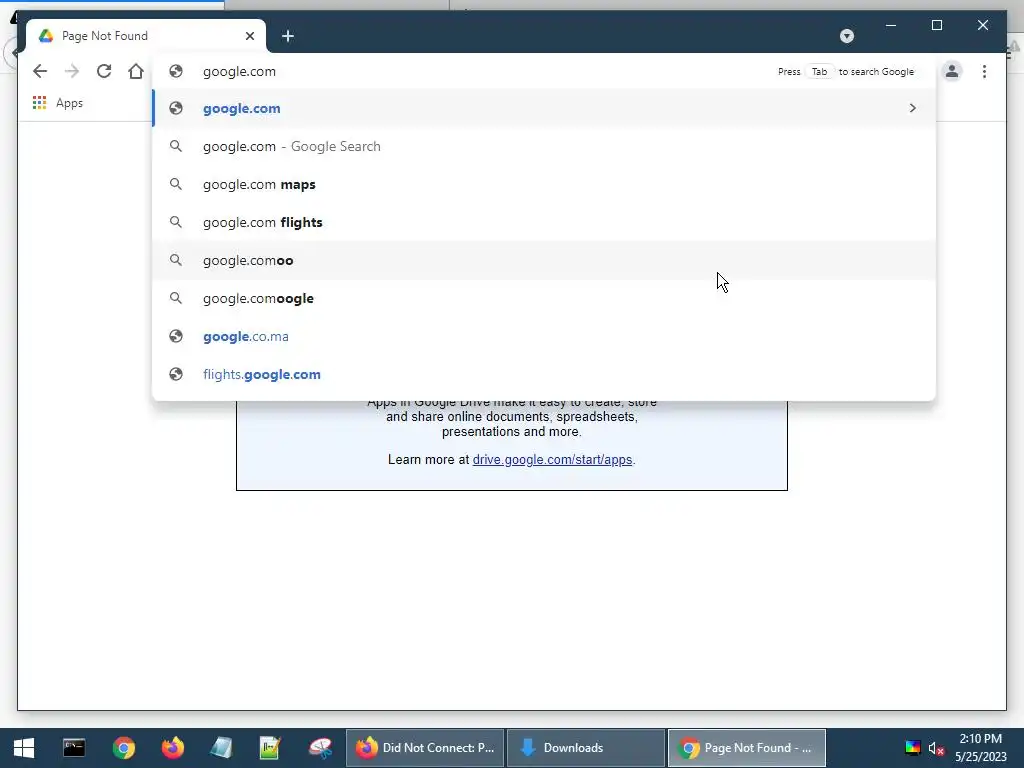The height and width of the screenshot is (768, 1024).
Task: Click the forward navigation arrow
Action: click(x=72, y=71)
